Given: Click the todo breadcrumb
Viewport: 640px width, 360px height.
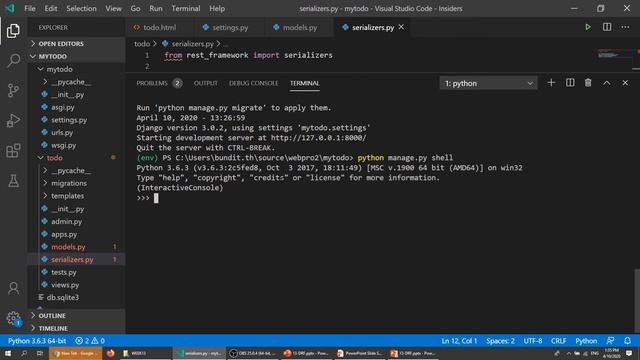Looking at the screenshot, I should pyautogui.click(x=142, y=44).
